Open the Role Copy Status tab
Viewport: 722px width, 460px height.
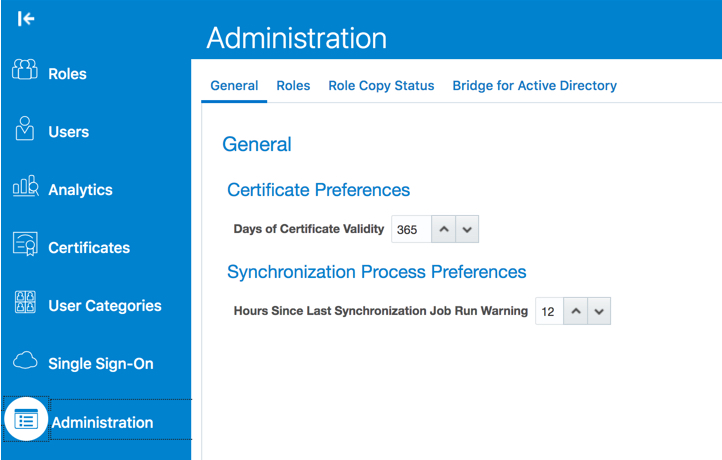[x=381, y=86]
